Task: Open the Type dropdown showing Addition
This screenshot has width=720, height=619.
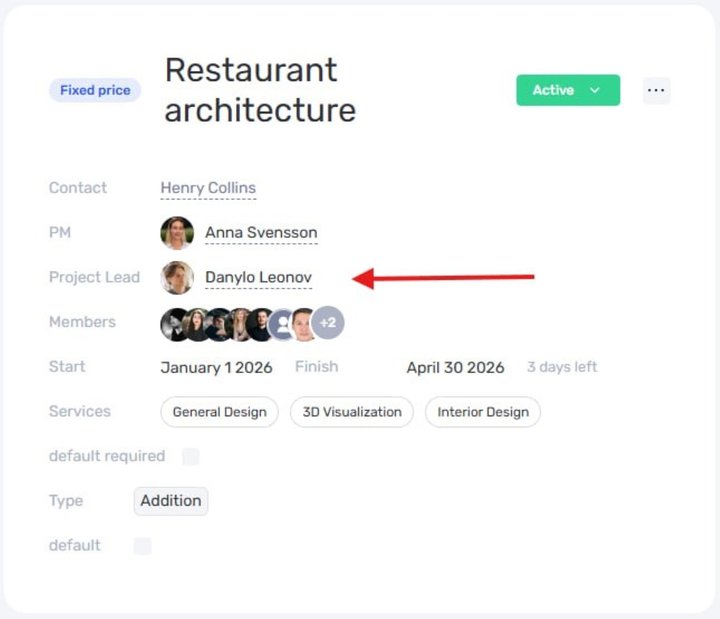Action: coord(171,501)
